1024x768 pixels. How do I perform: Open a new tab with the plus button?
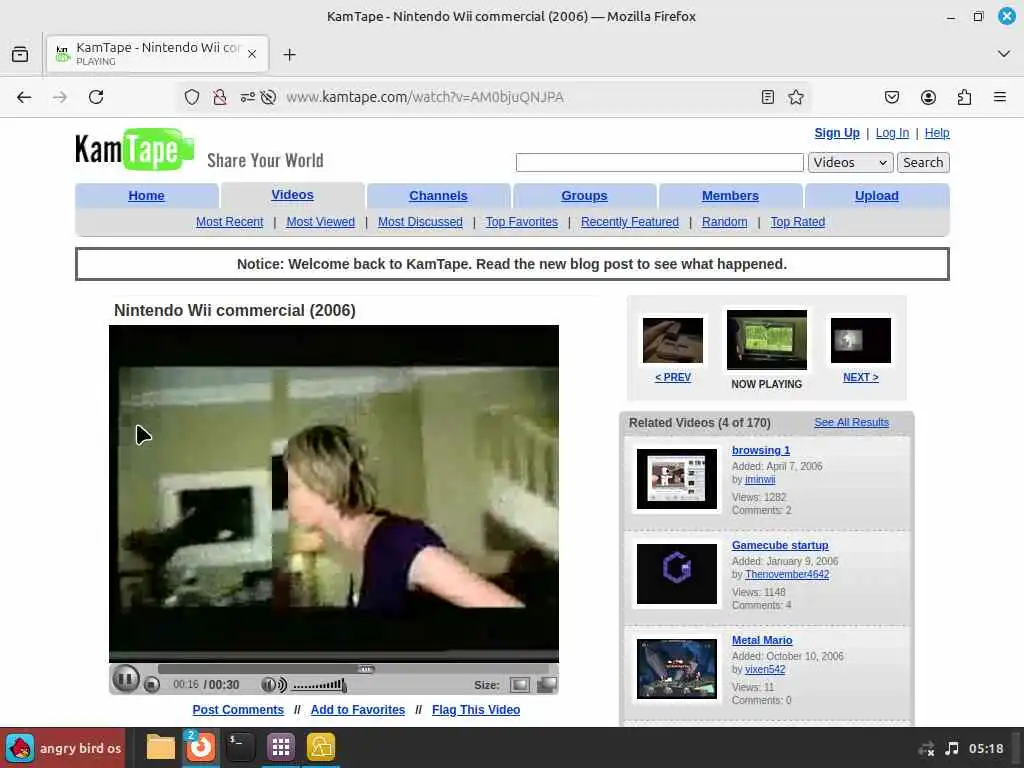click(x=289, y=54)
